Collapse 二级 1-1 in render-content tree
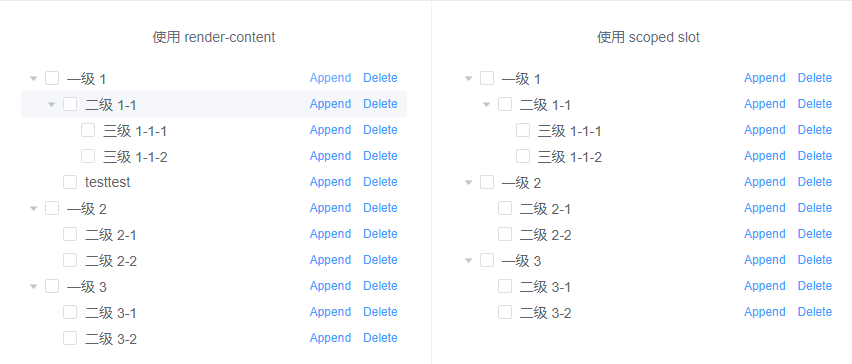The image size is (852, 364). click(x=52, y=104)
